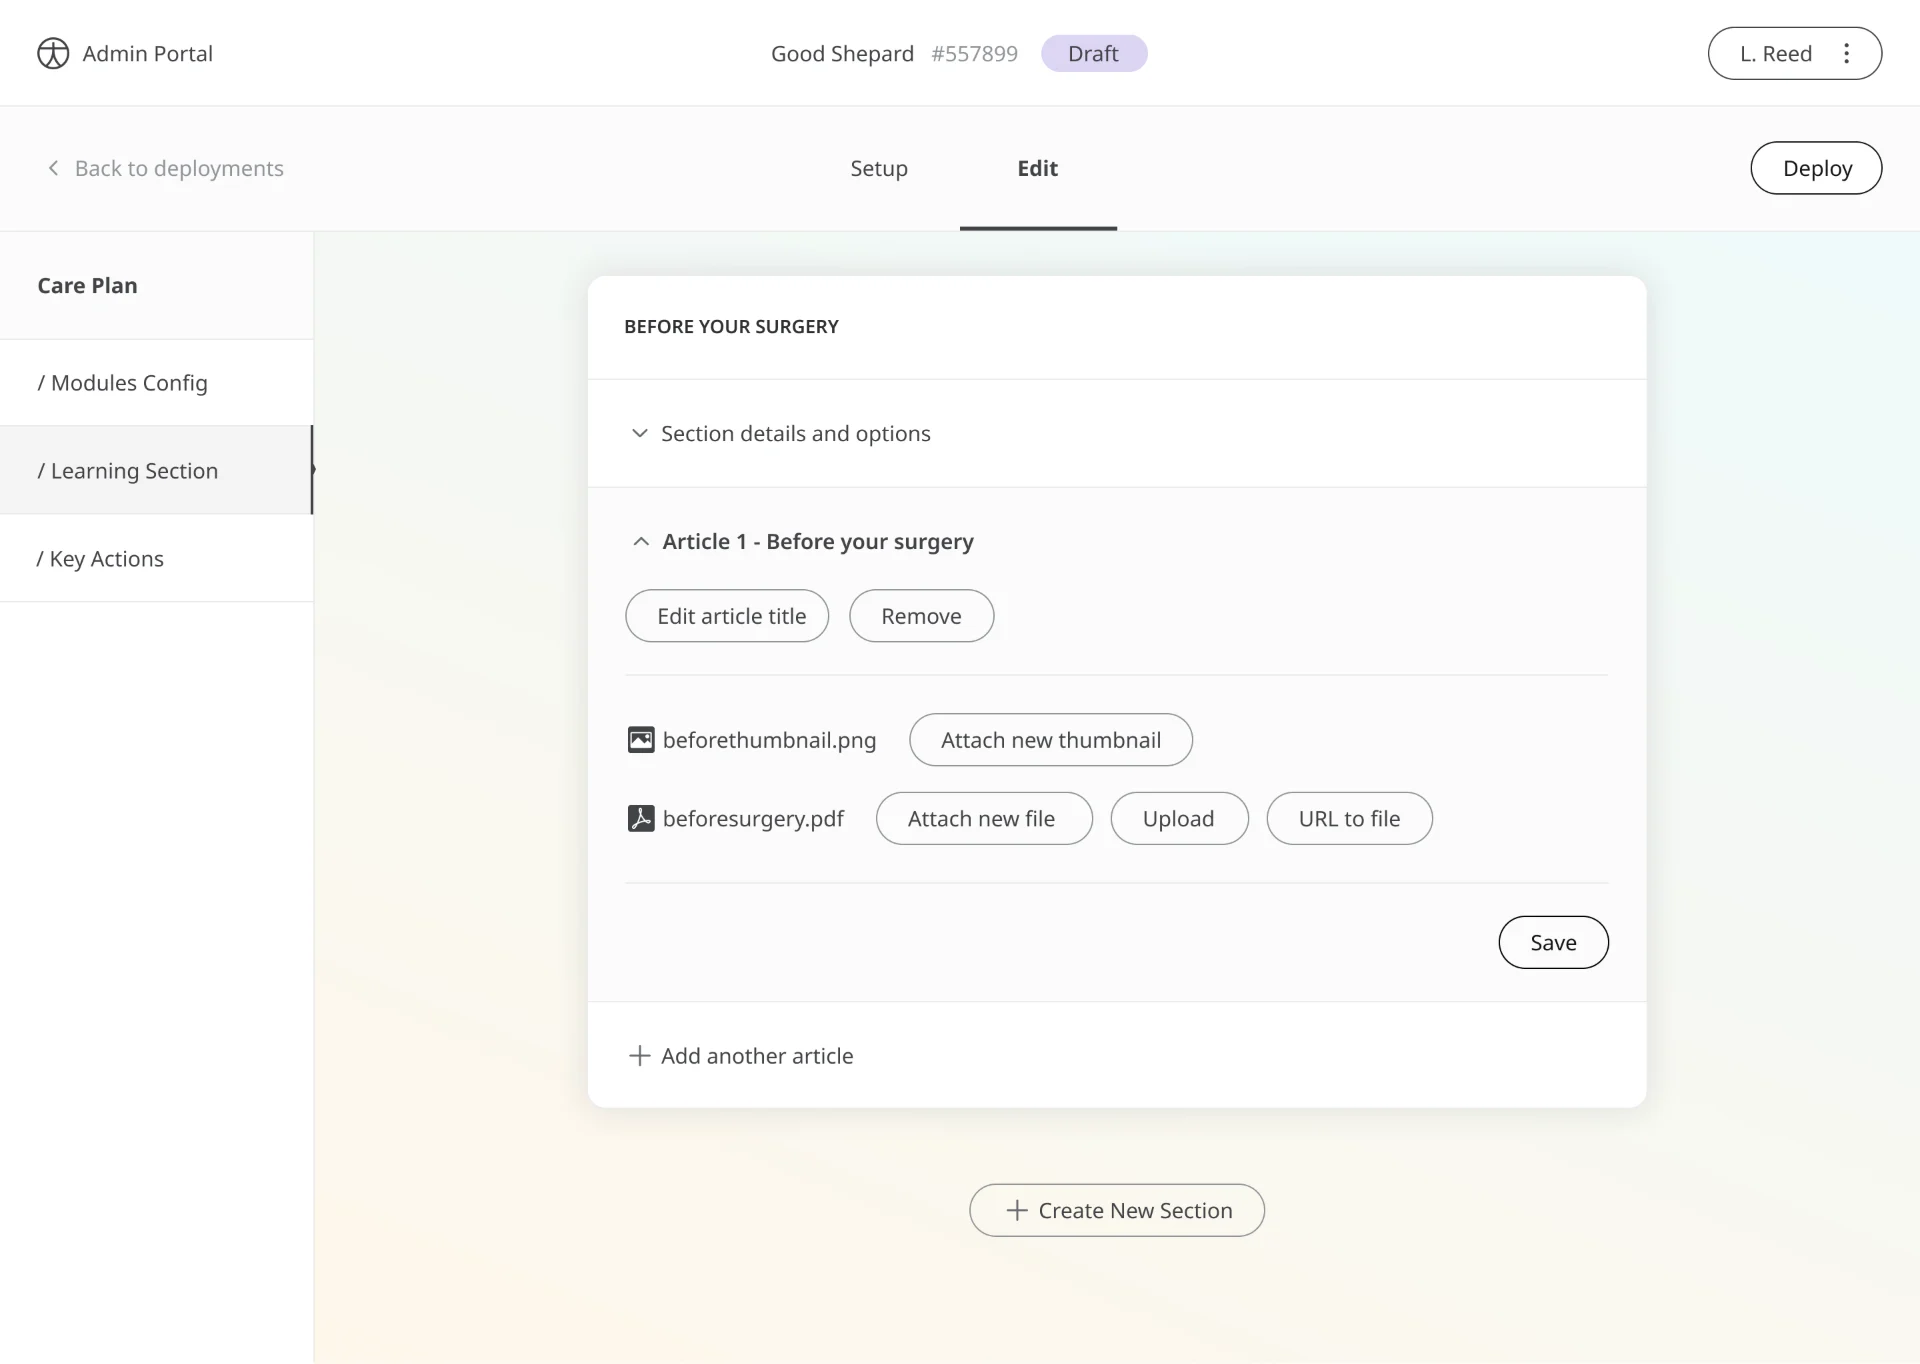The width and height of the screenshot is (1920, 1364).
Task: Click the Upload button
Action: click(1179, 818)
